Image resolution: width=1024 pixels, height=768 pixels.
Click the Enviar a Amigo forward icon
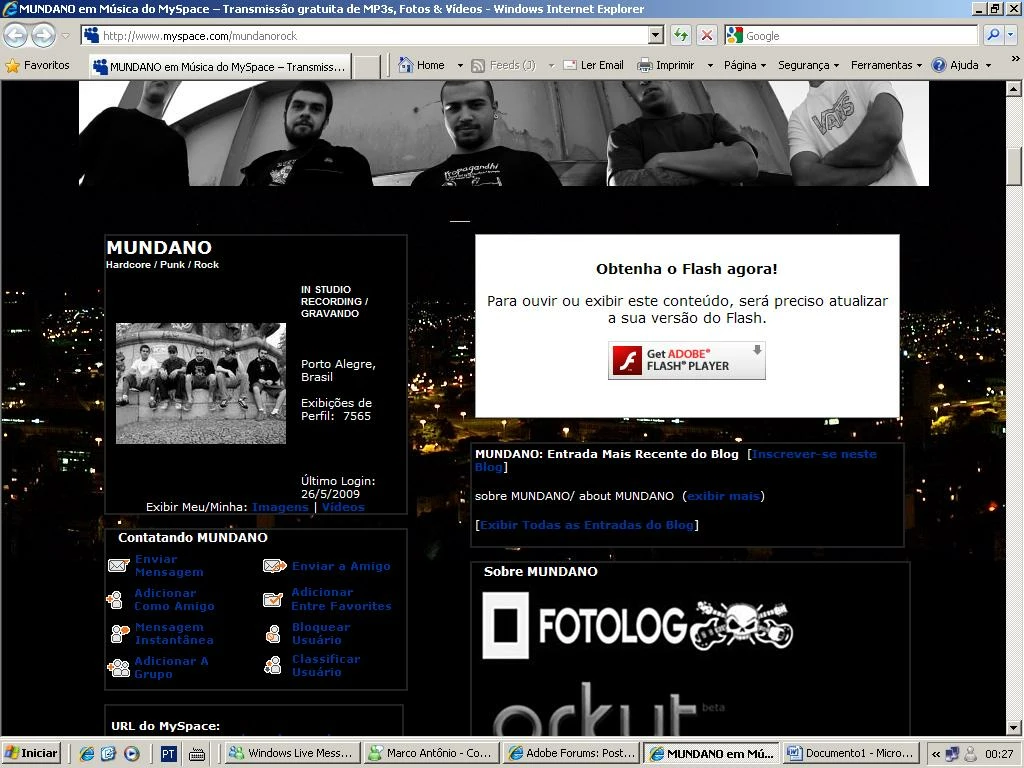point(274,566)
